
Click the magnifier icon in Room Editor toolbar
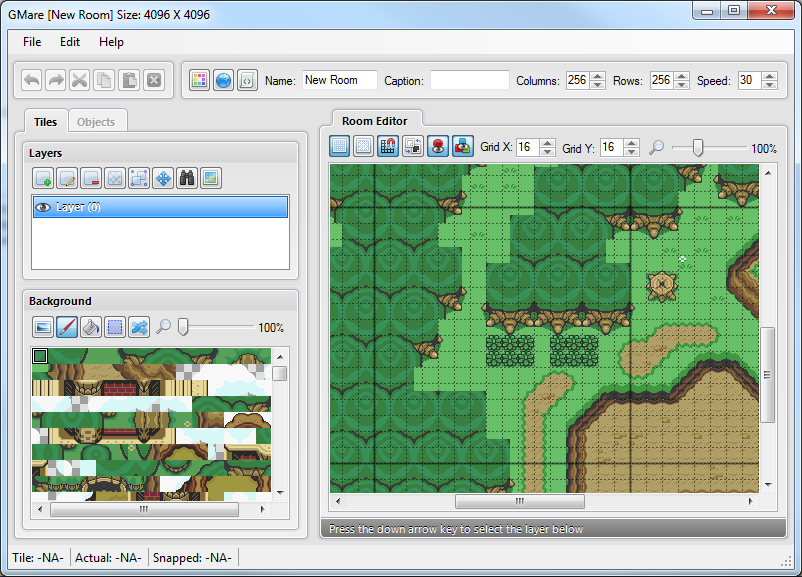pyautogui.click(x=657, y=148)
